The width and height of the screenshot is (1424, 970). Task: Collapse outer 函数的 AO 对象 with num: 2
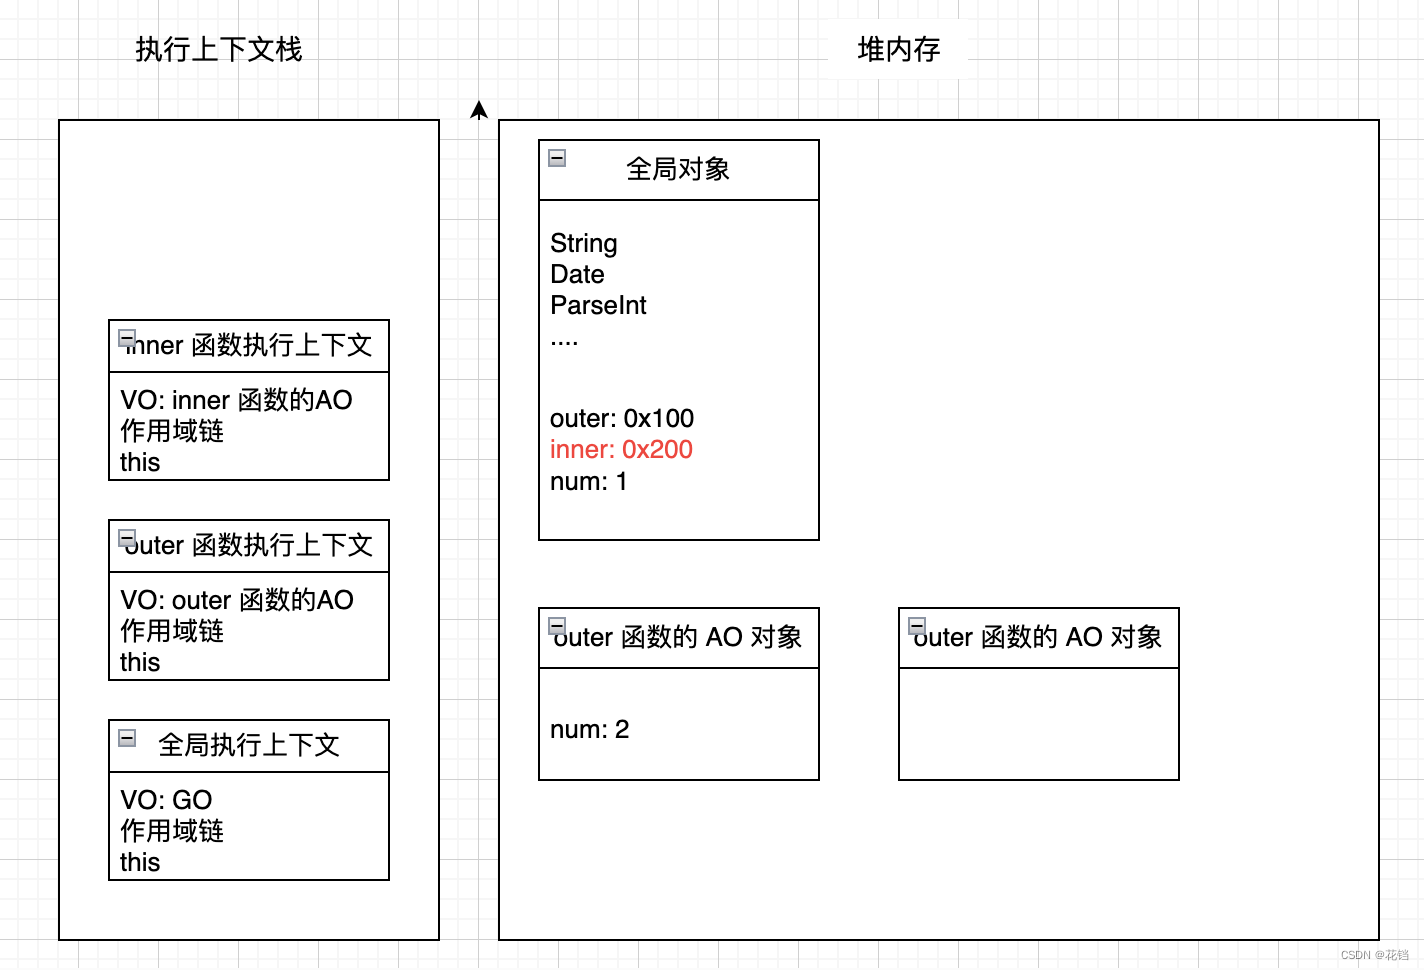pos(557,626)
